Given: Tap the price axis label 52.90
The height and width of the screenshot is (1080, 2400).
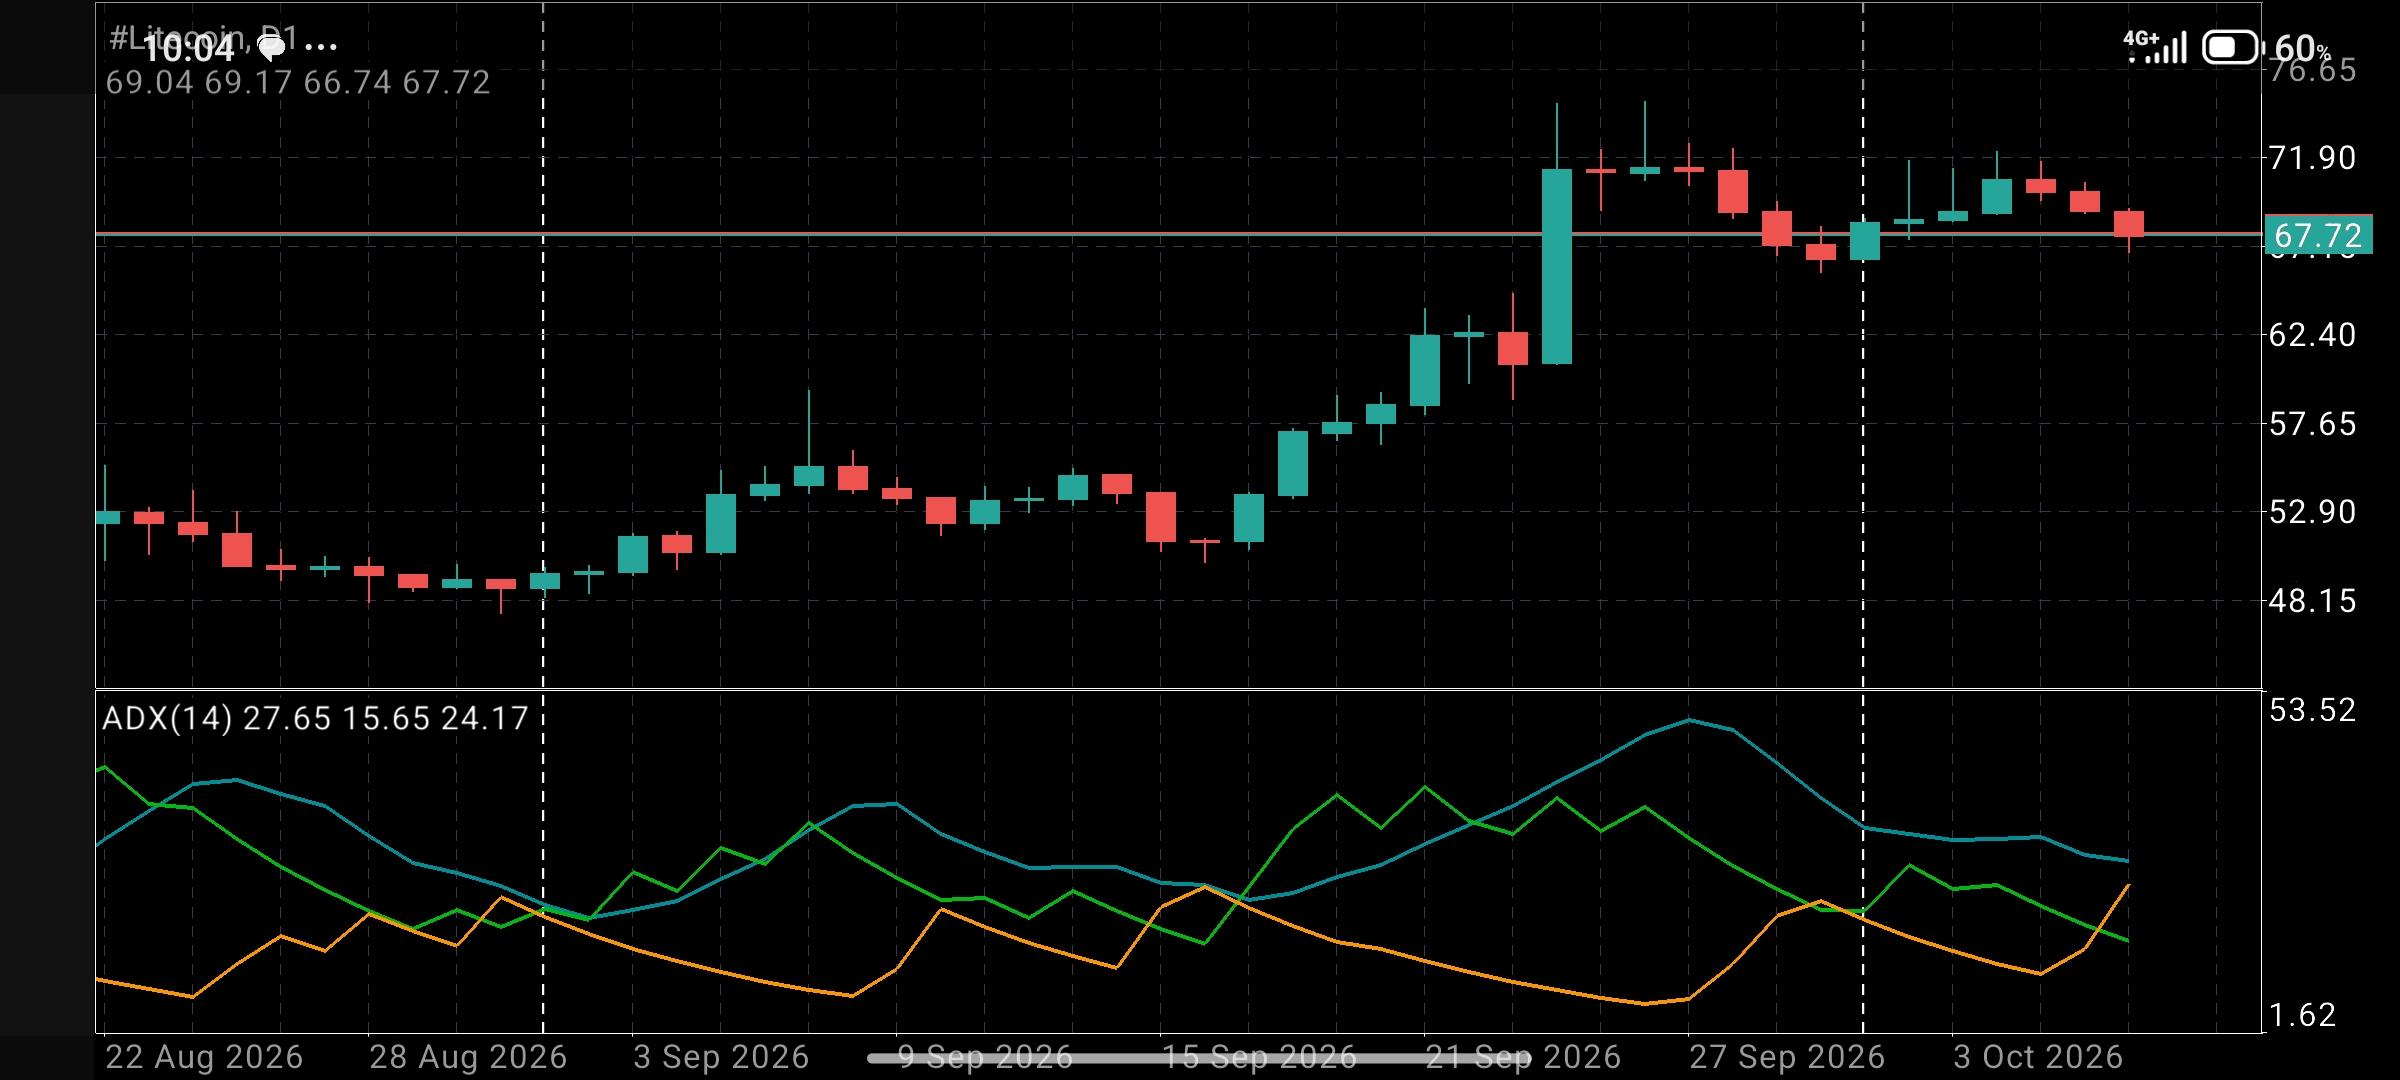Looking at the screenshot, I should pos(2312,512).
